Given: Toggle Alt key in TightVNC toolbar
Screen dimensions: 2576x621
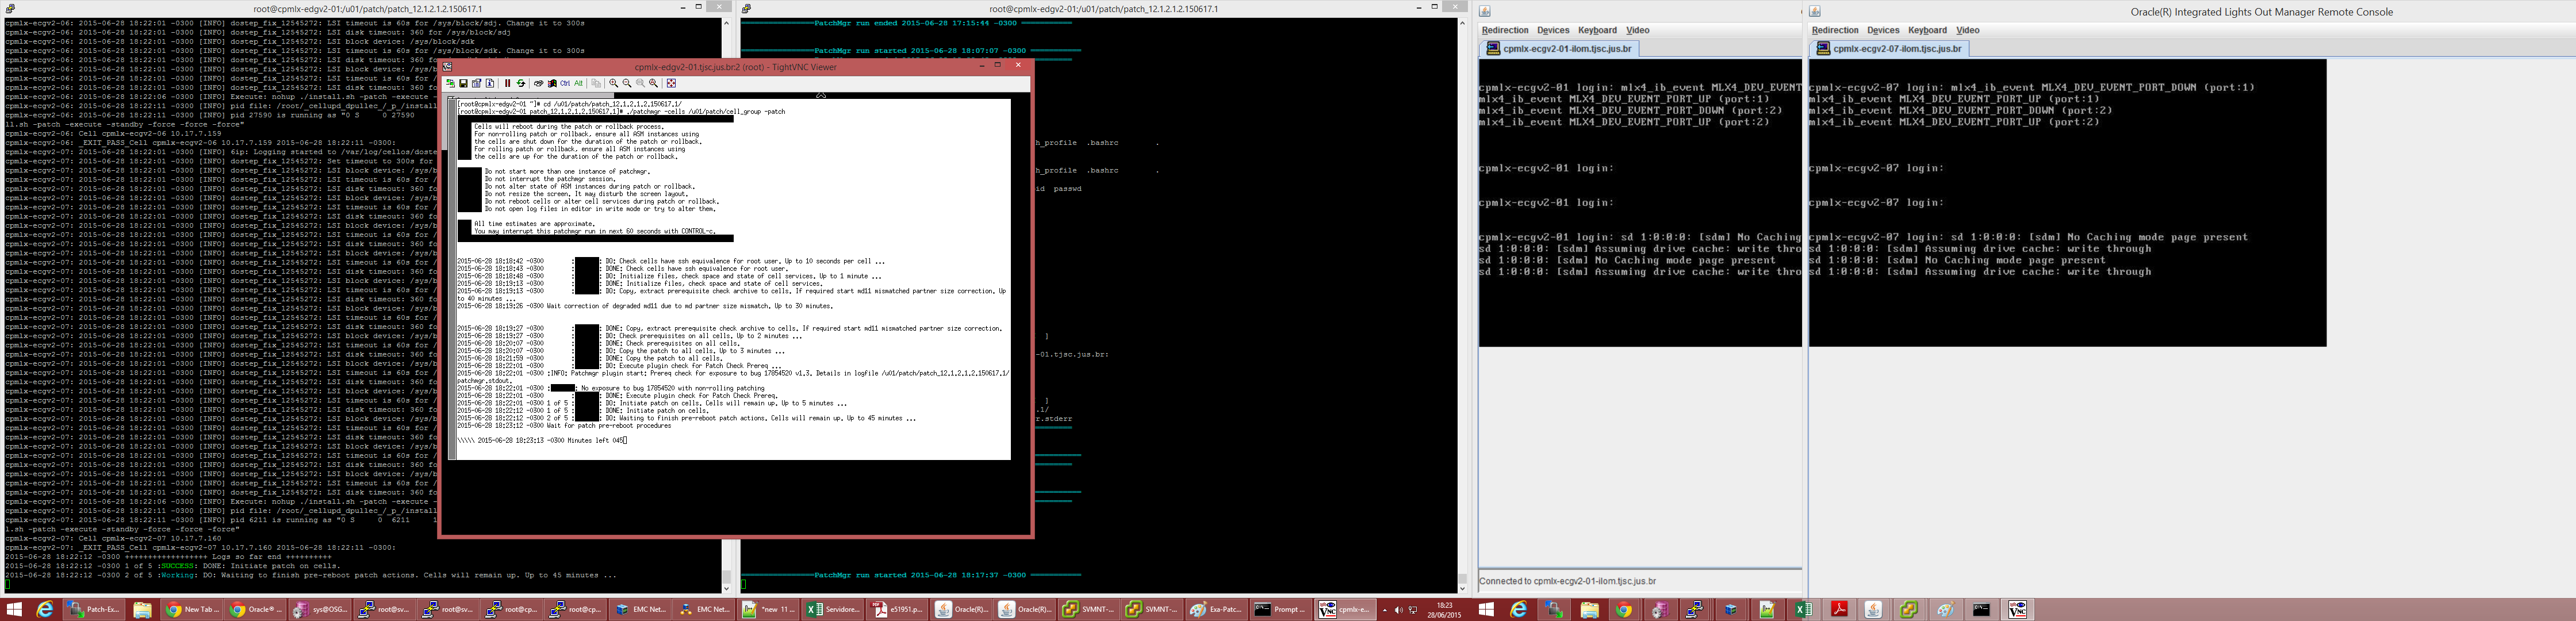Looking at the screenshot, I should [579, 83].
